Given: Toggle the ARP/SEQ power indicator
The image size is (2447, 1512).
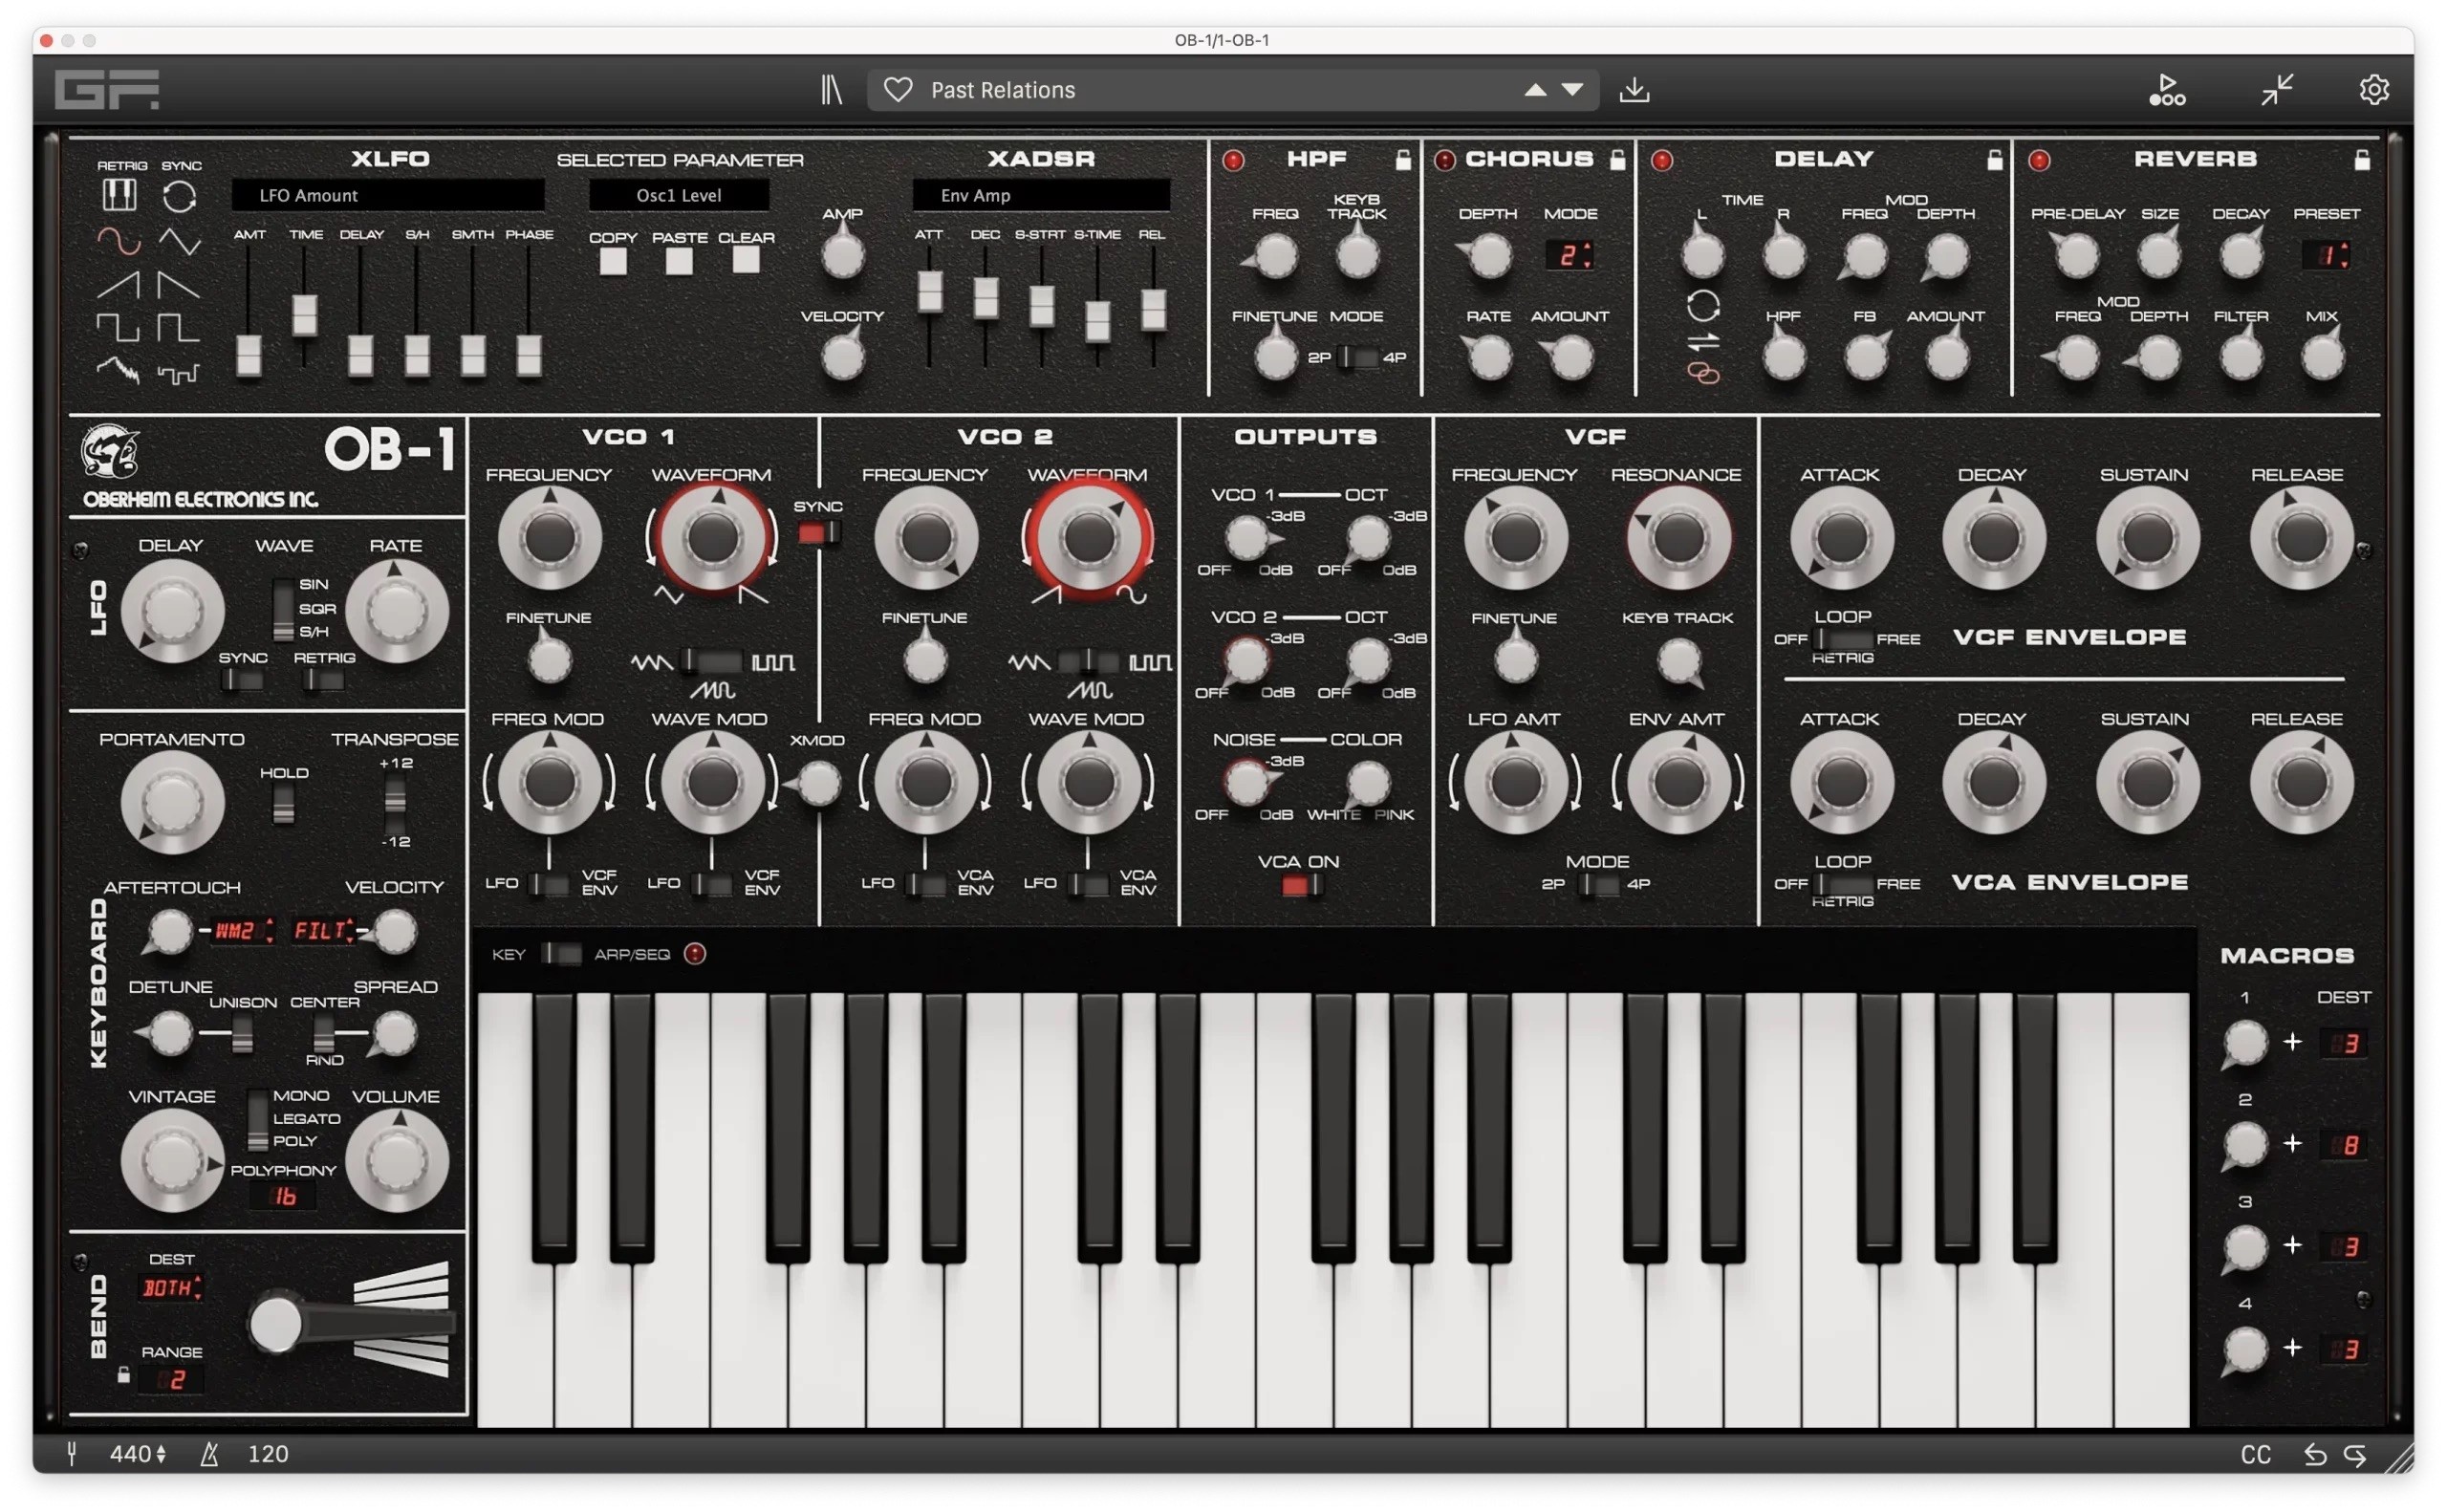Looking at the screenshot, I should tap(695, 954).
